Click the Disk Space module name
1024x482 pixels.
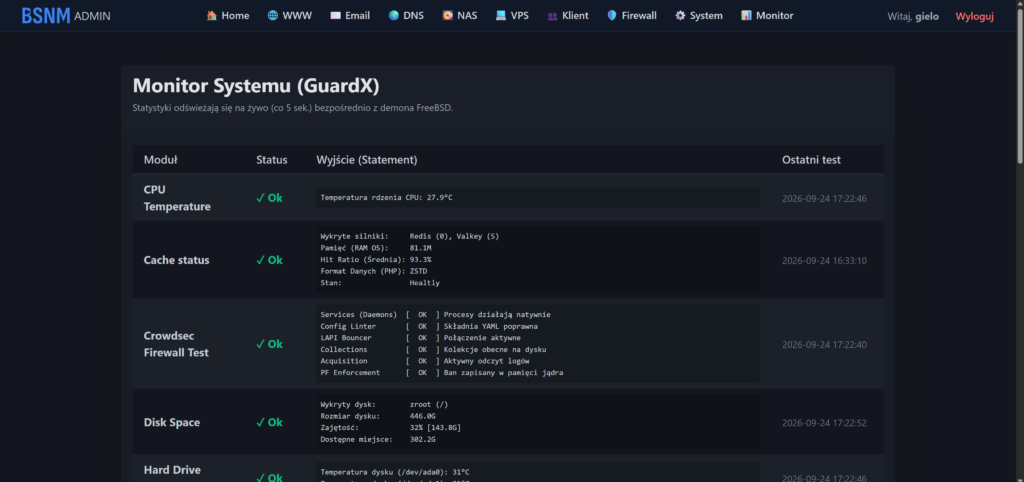click(x=172, y=423)
